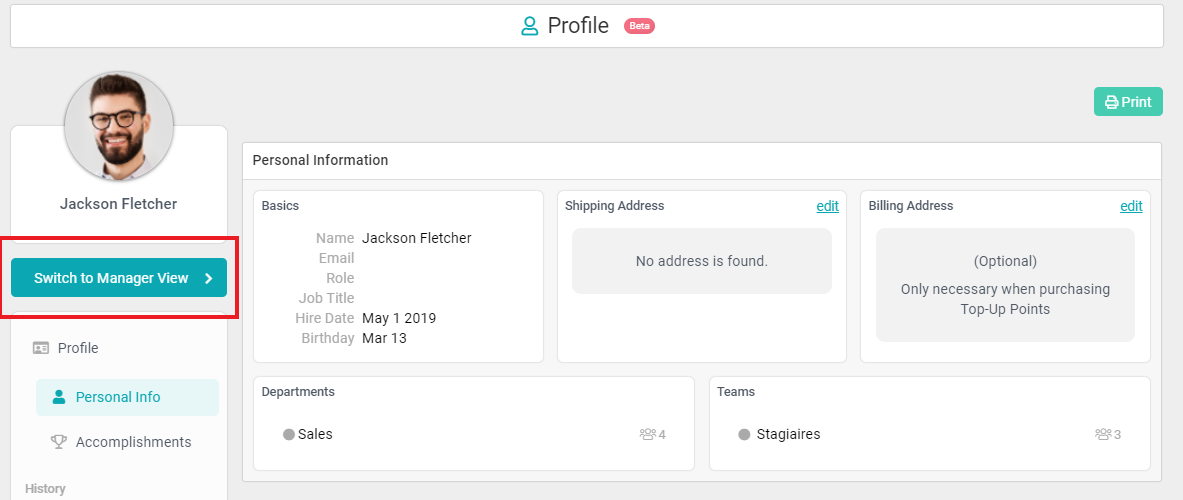
Task: Edit the Shipping Address
Action: (x=827, y=206)
